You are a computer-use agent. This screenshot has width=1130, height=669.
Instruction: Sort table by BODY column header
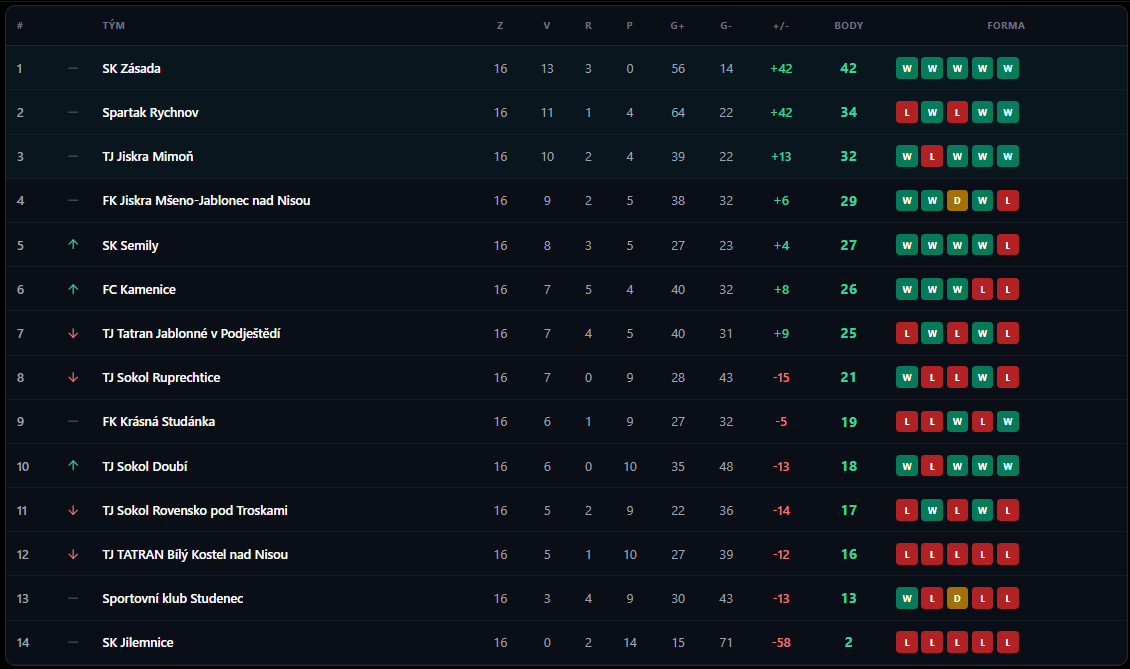click(848, 26)
